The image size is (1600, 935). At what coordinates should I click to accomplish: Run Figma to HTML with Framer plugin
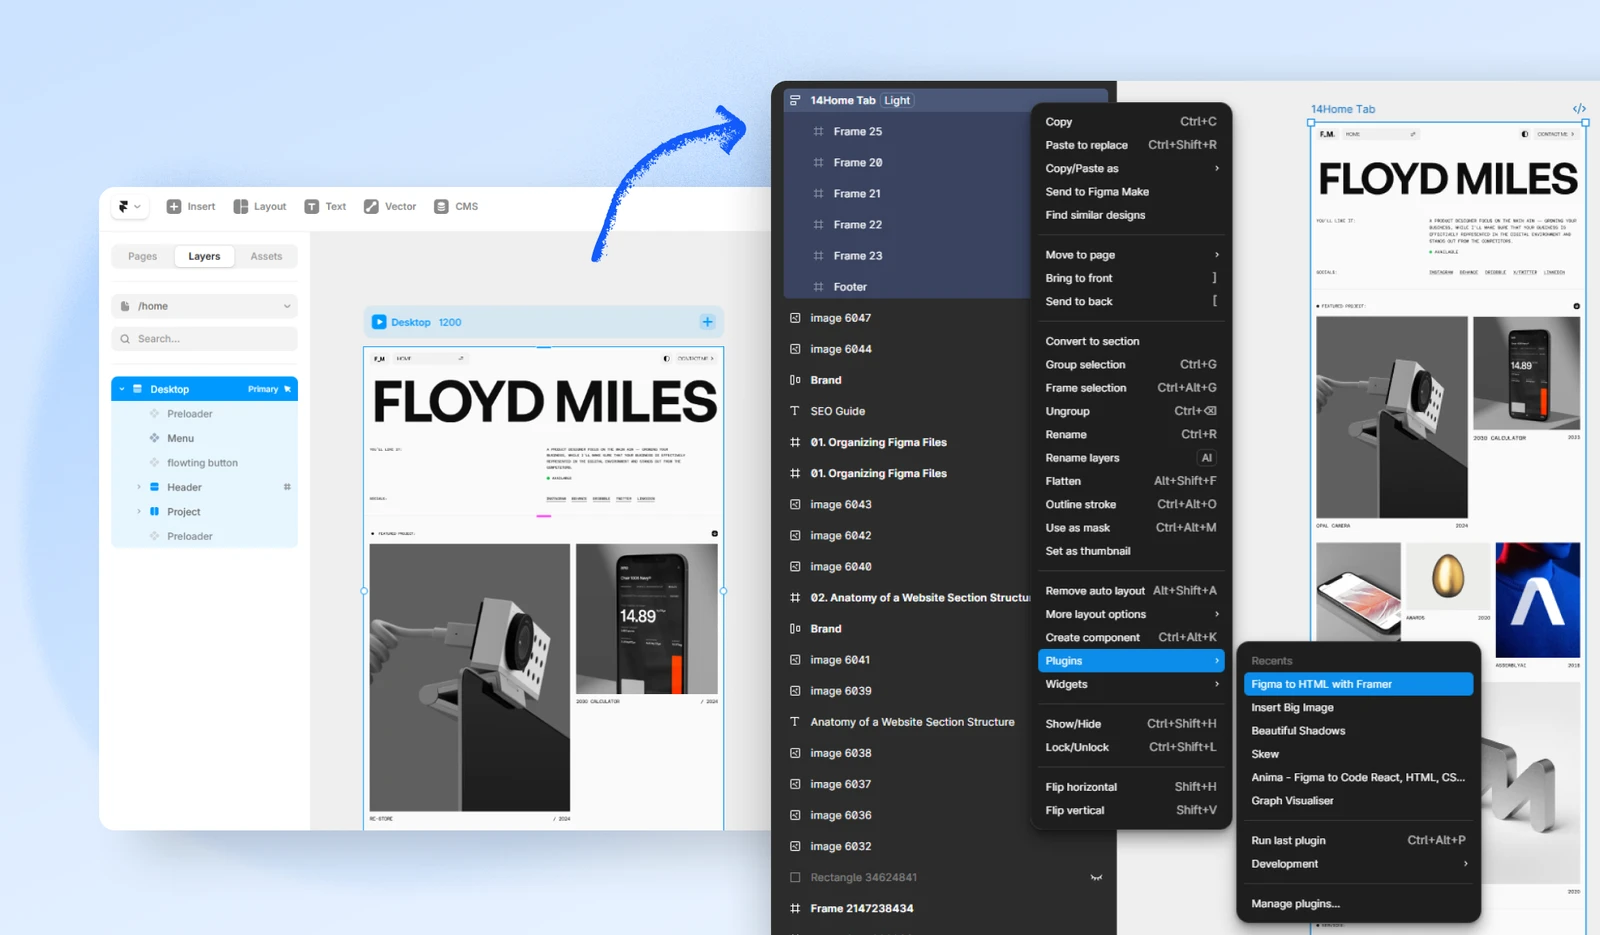(1358, 684)
